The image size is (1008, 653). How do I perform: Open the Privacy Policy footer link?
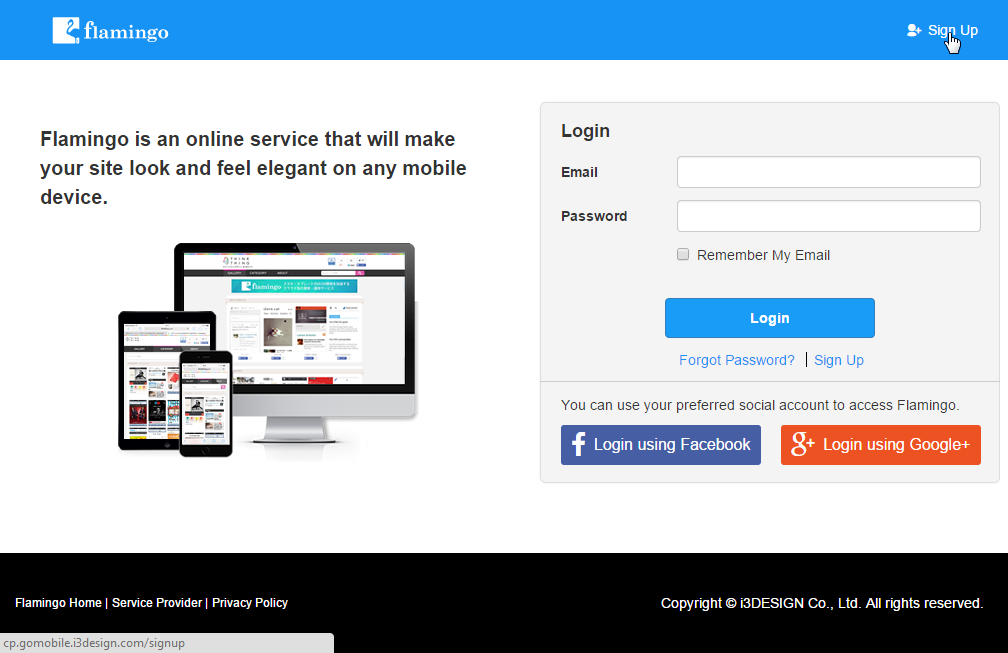(x=249, y=603)
